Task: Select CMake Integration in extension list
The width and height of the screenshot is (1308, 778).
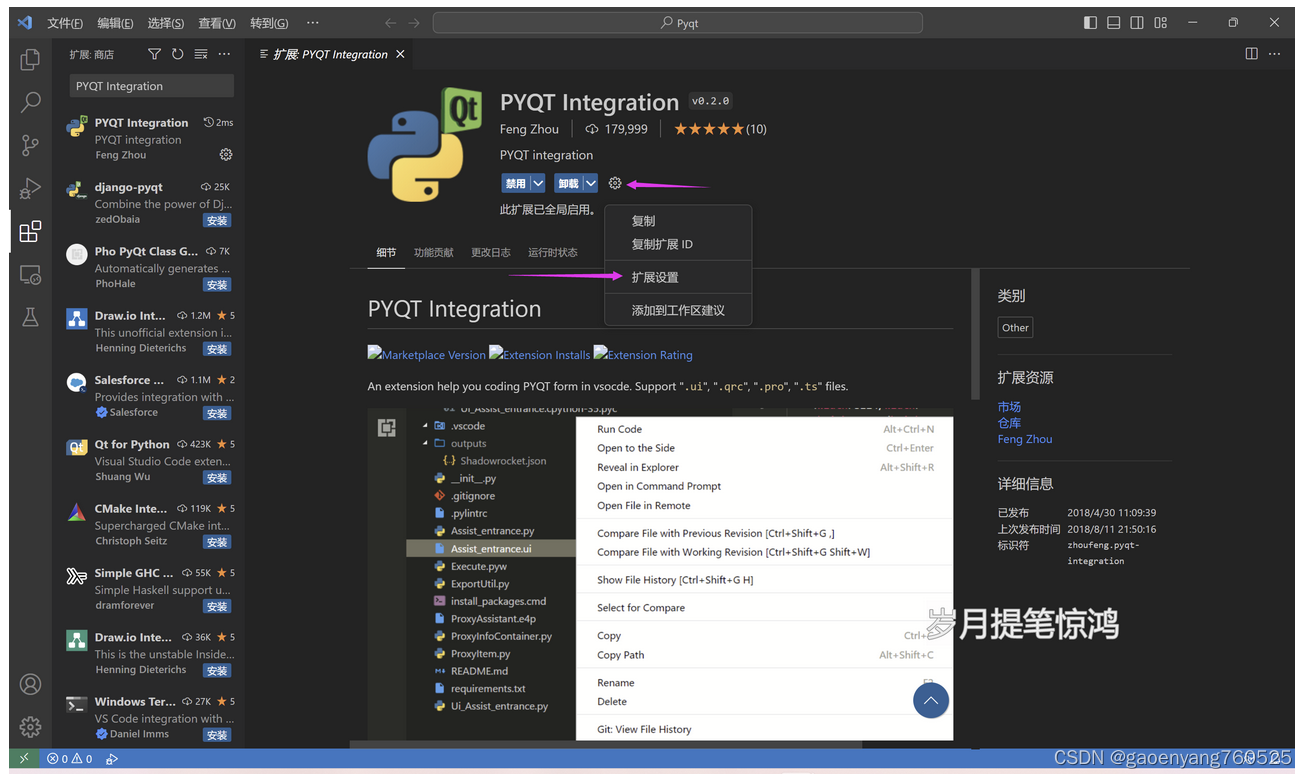Action: [148, 524]
